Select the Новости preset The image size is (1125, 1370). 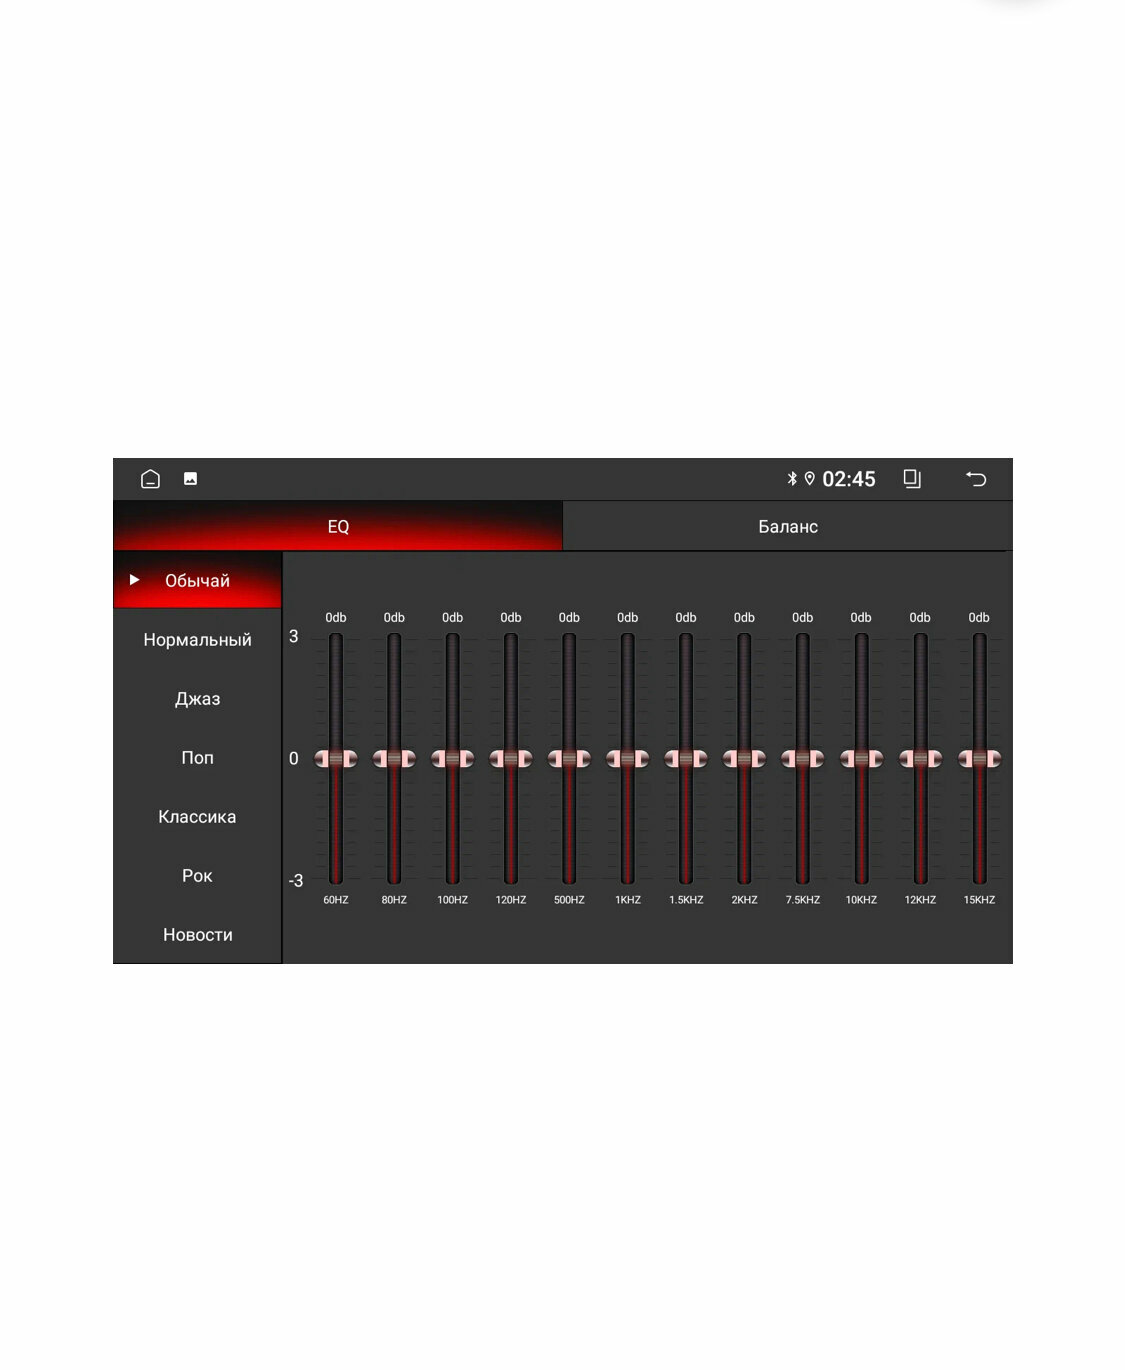coord(198,934)
